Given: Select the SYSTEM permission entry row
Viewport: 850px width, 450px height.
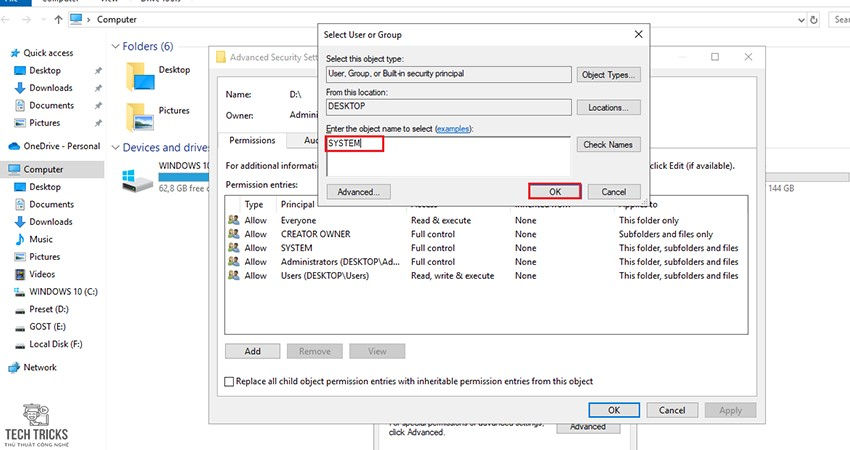Looking at the screenshot, I should pyautogui.click(x=486, y=248).
